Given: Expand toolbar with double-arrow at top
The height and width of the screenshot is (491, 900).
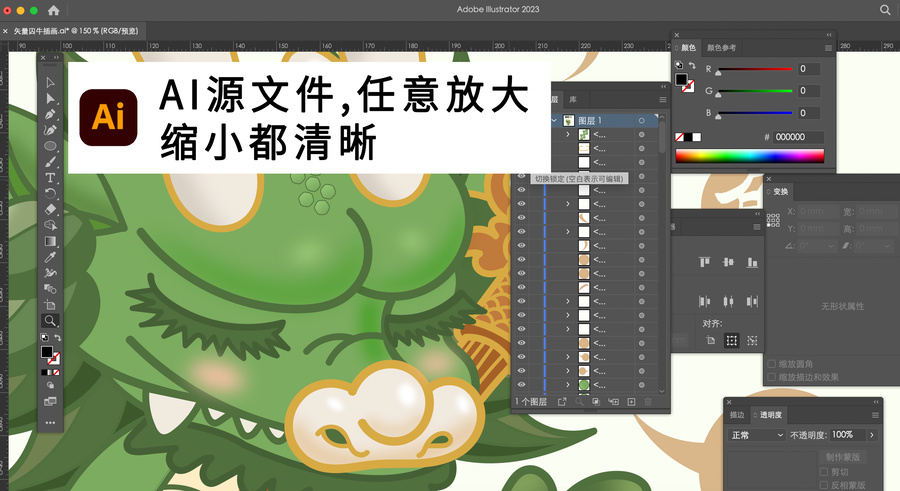Looking at the screenshot, I should click(56, 57).
